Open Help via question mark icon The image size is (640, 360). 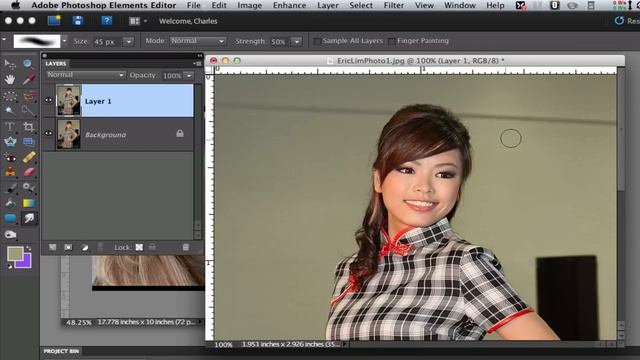(x=107, y=21)
